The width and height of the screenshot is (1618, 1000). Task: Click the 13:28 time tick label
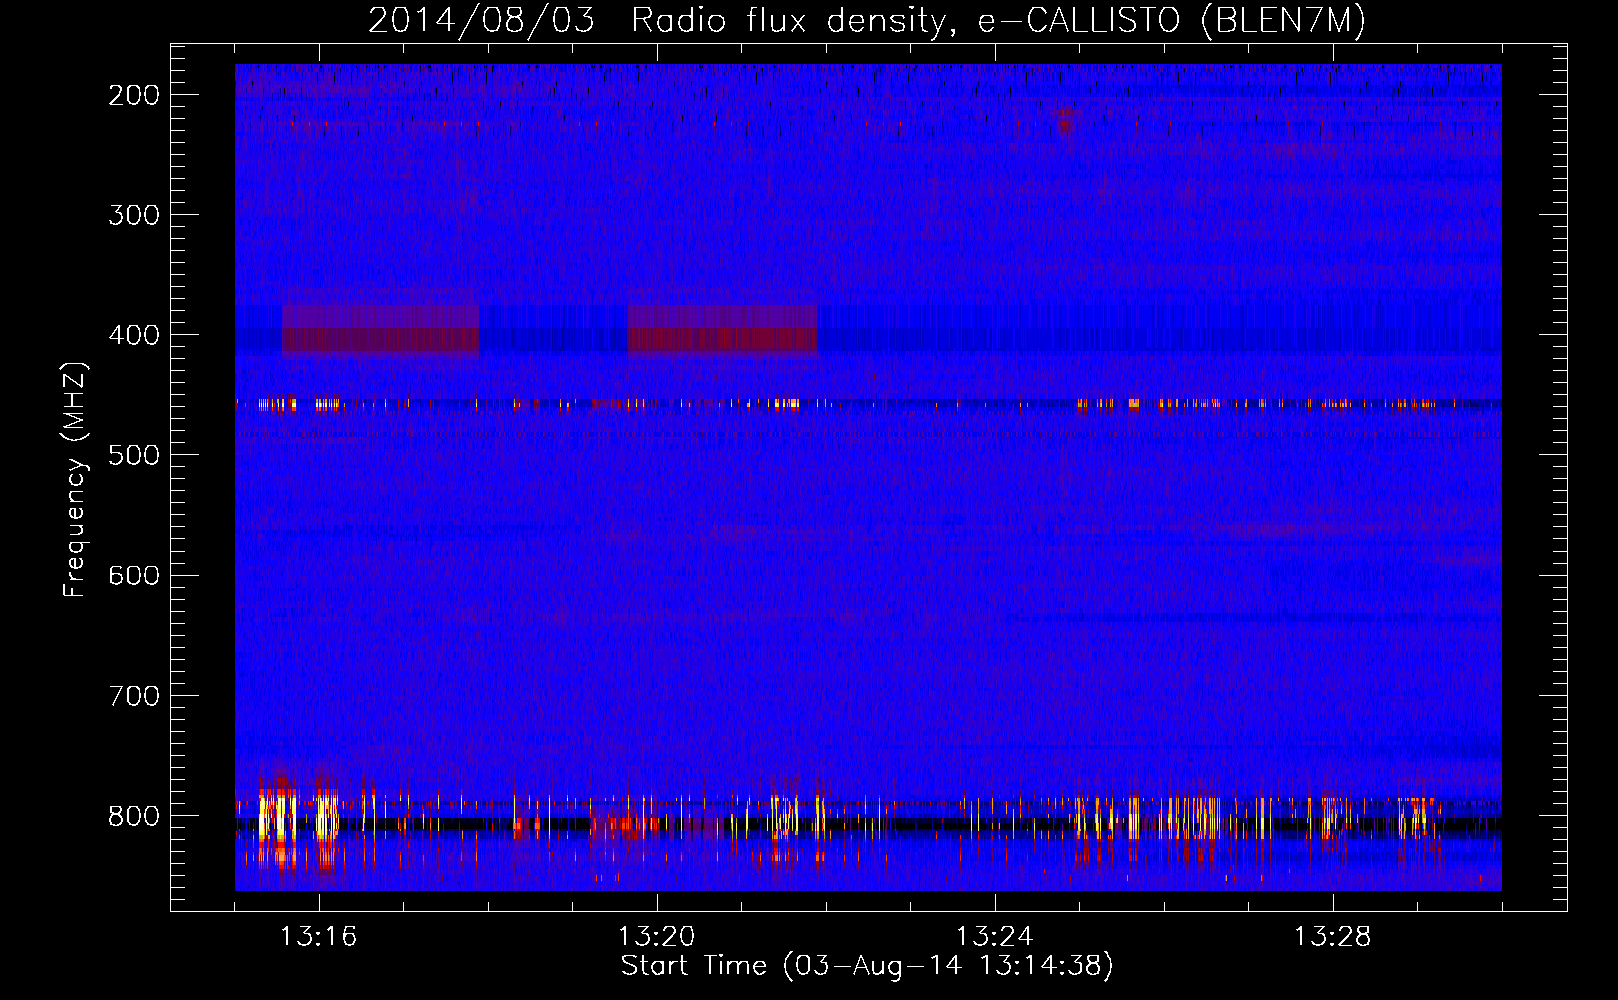pyautogui.click(x=1333, y=937)
